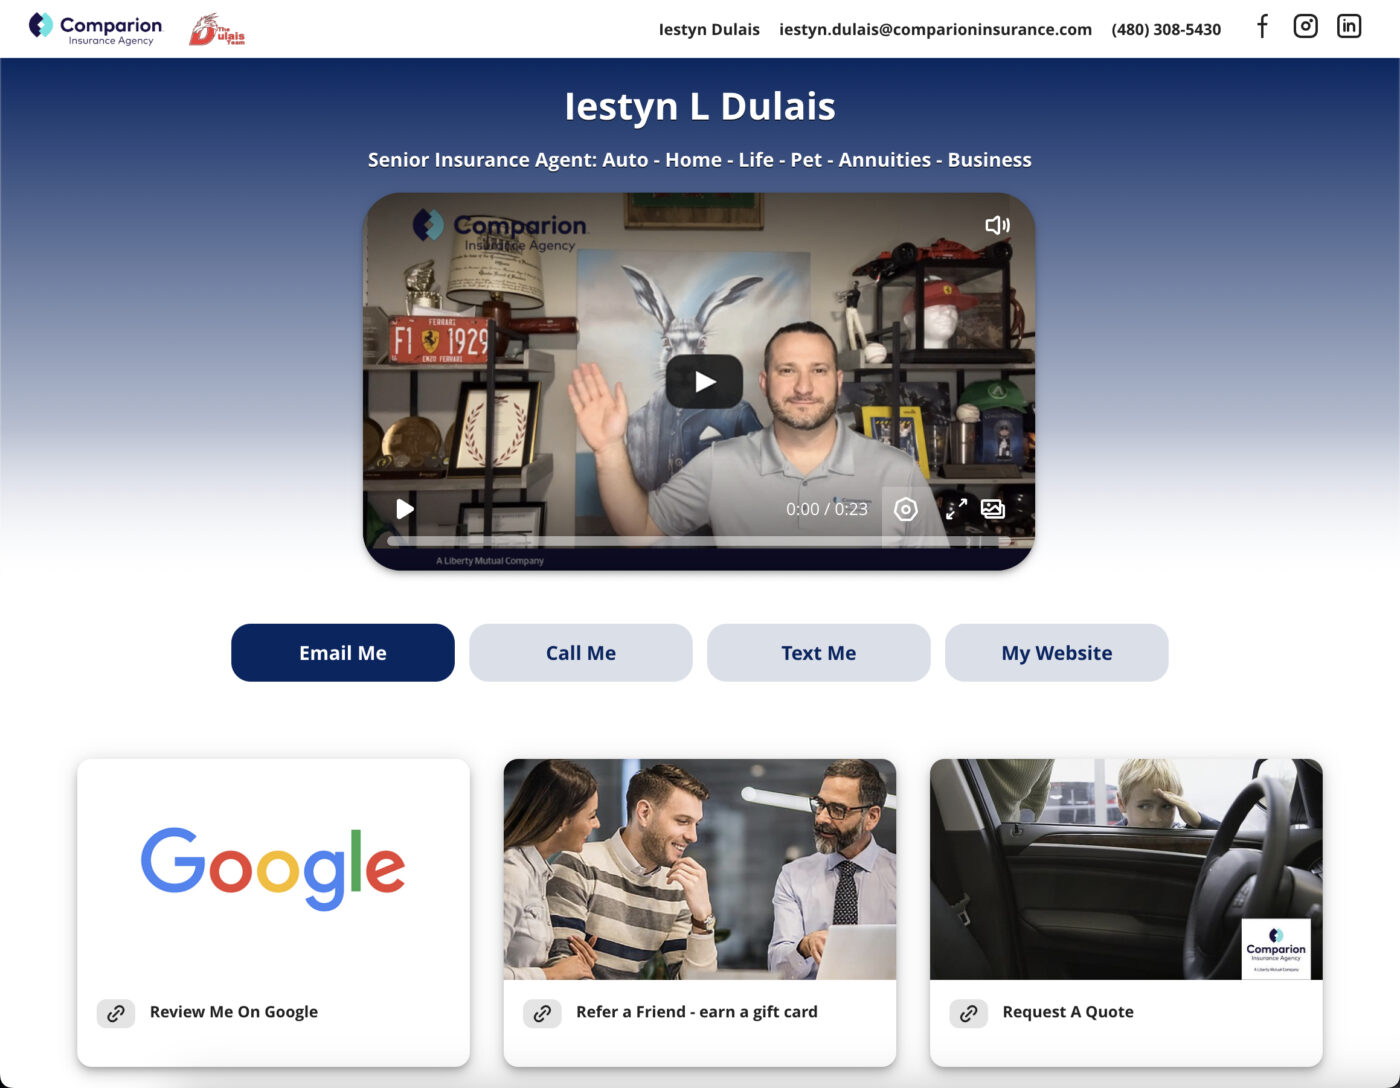Click the email address iestyn.dulais@comparioninsurance.com
The width and height of the screenshot is (1400, 1088).
point(934,29)
